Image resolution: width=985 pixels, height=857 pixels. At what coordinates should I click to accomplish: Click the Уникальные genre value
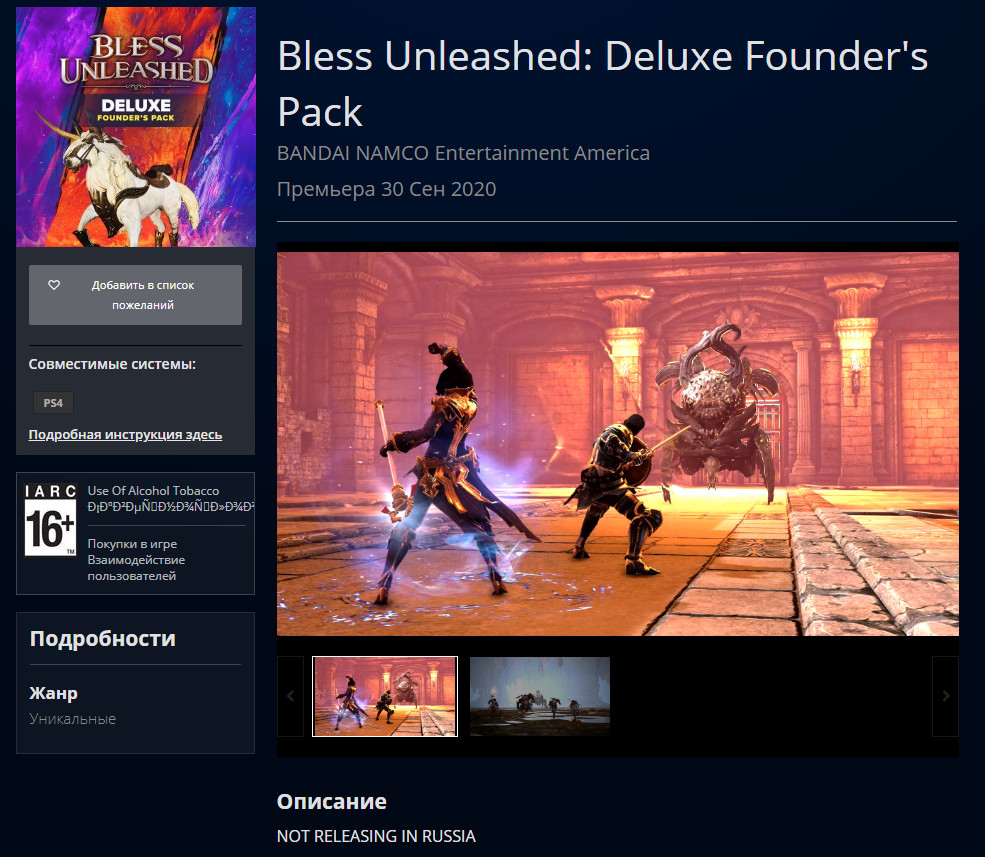click(x=72, y=719)
